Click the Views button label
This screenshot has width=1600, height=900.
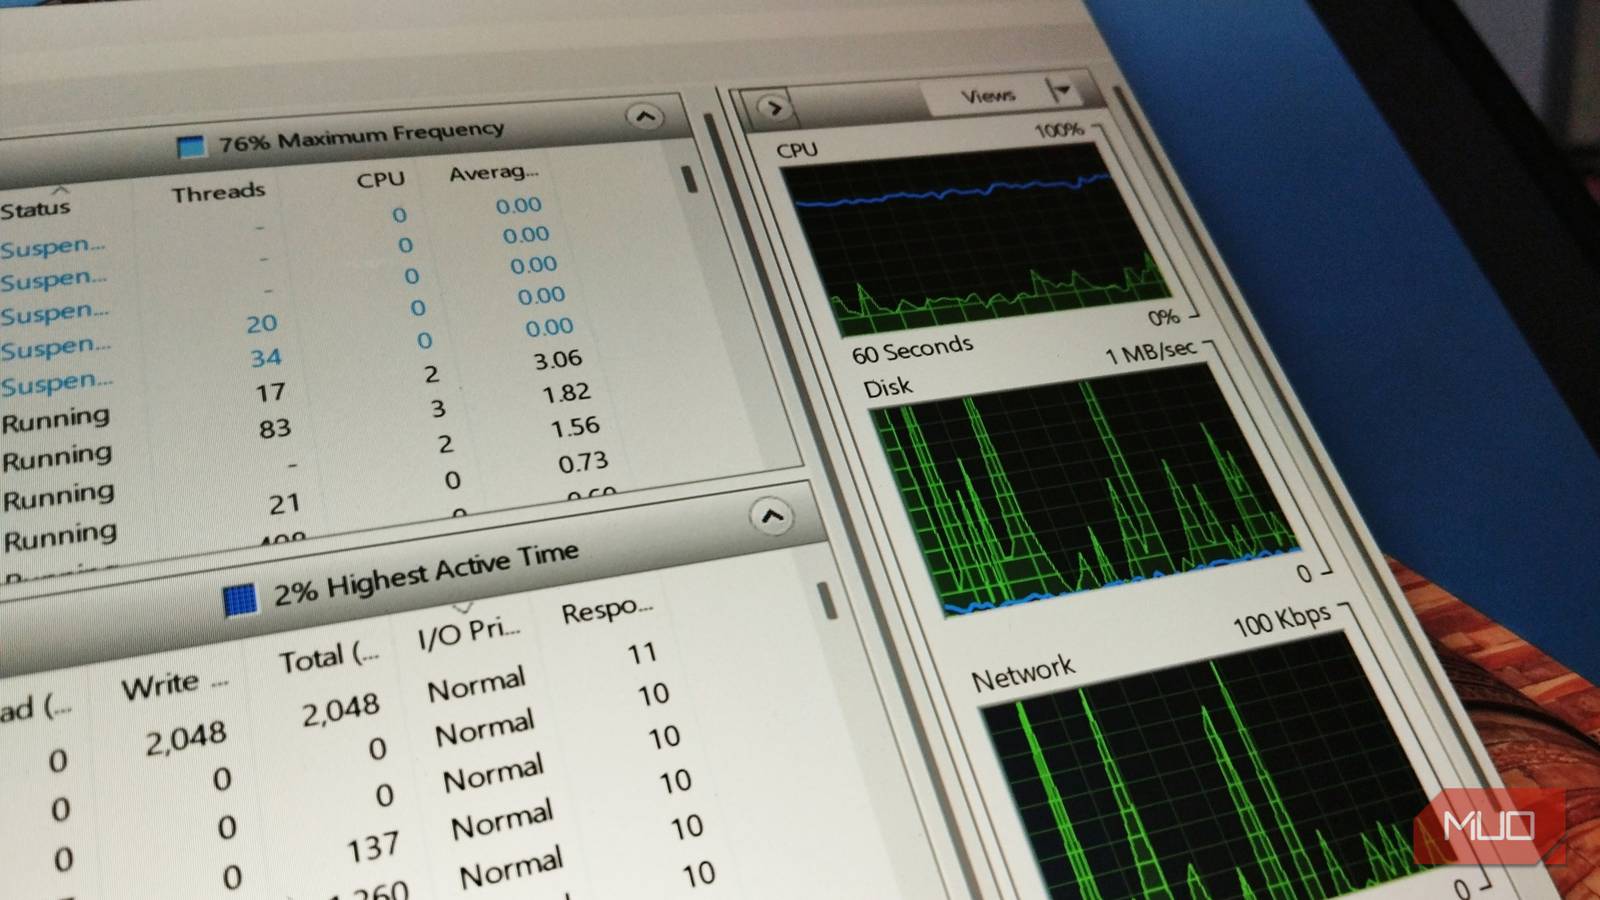click(x=988, y=96)
